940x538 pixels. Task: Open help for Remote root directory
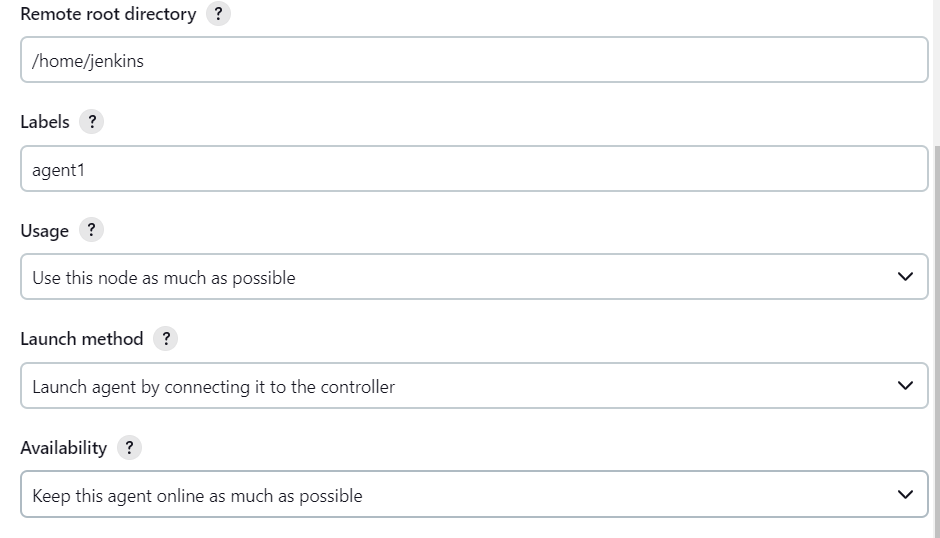[218, 15]
